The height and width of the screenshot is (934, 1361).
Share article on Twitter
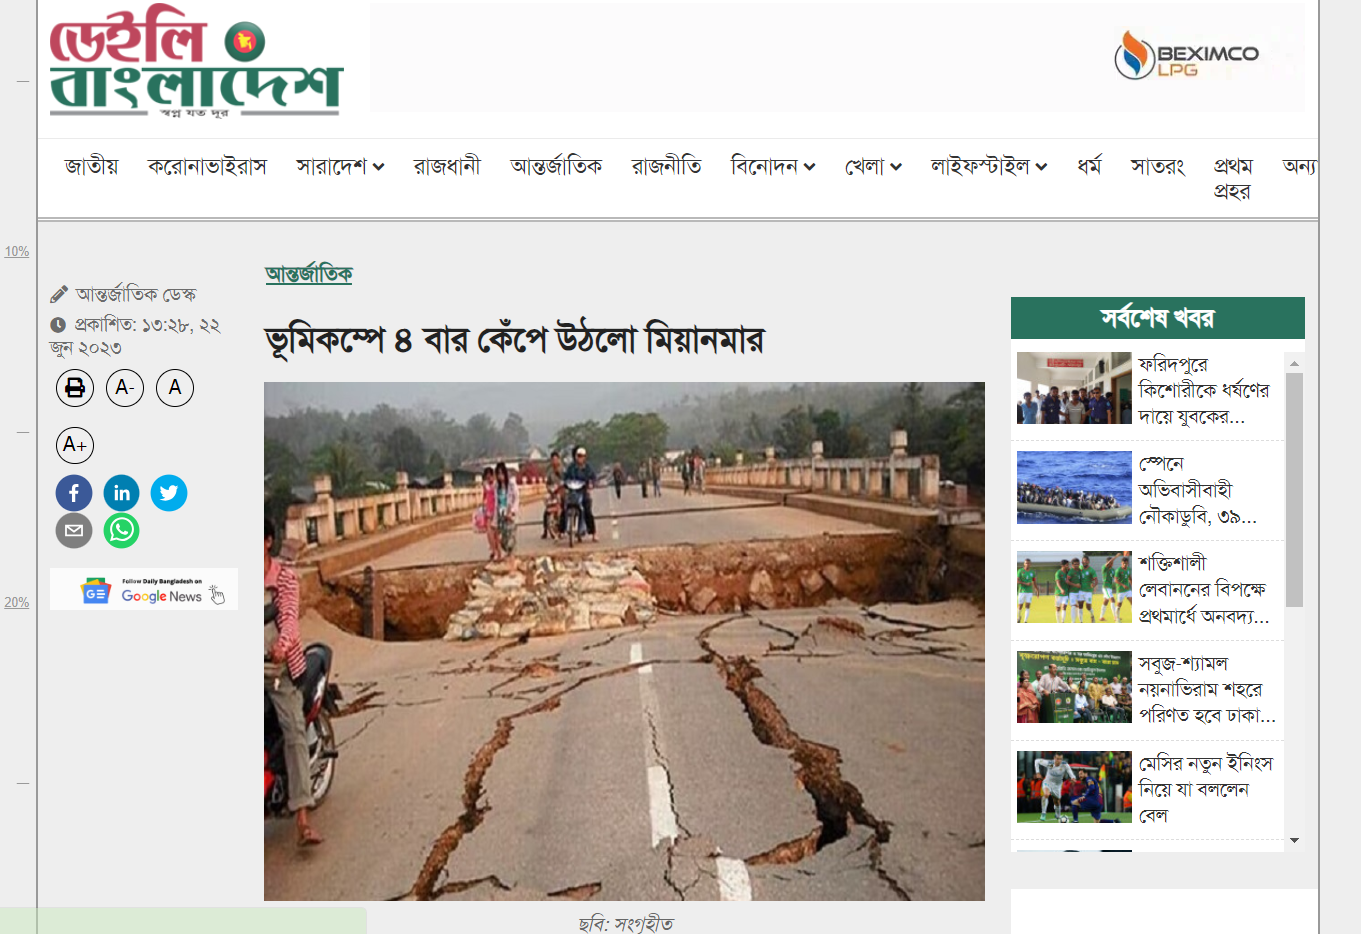pos(169,493)
